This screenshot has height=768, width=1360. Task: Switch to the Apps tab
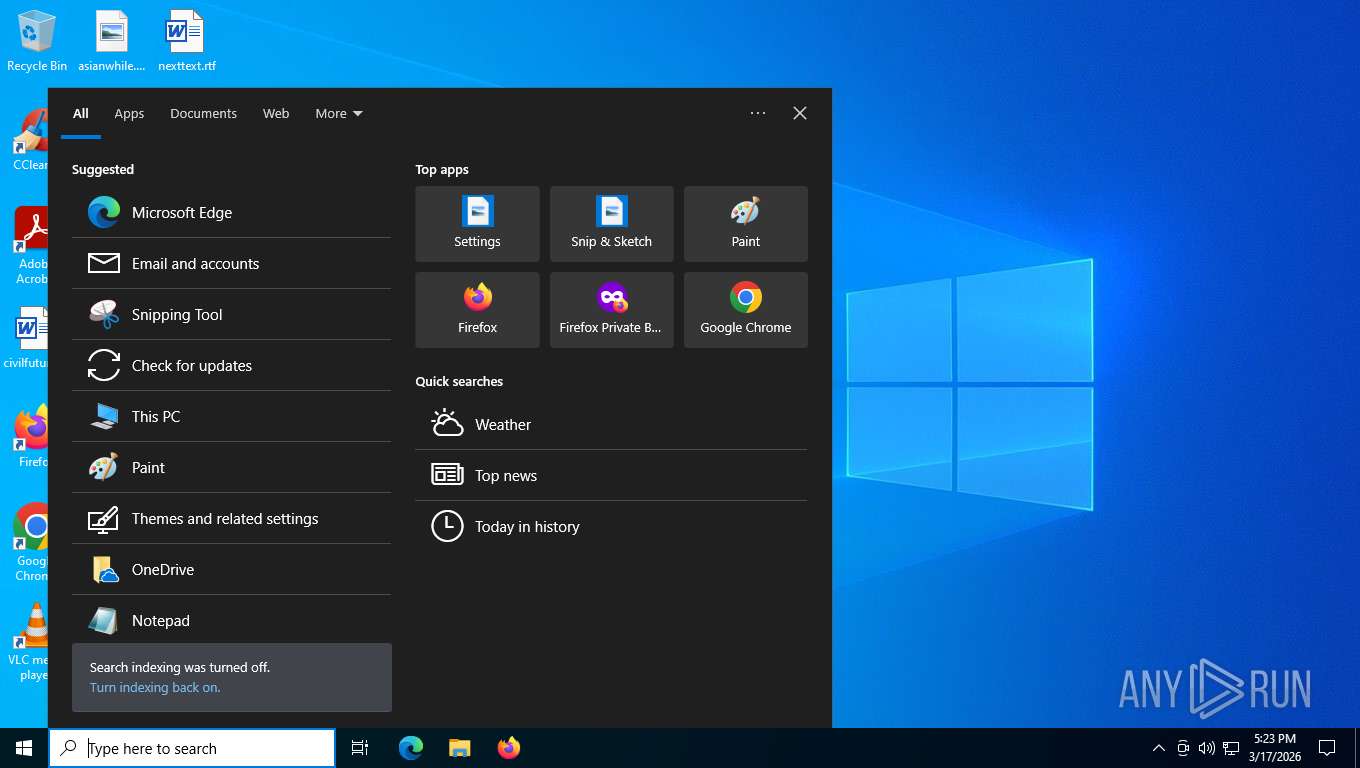click(129, 113)
